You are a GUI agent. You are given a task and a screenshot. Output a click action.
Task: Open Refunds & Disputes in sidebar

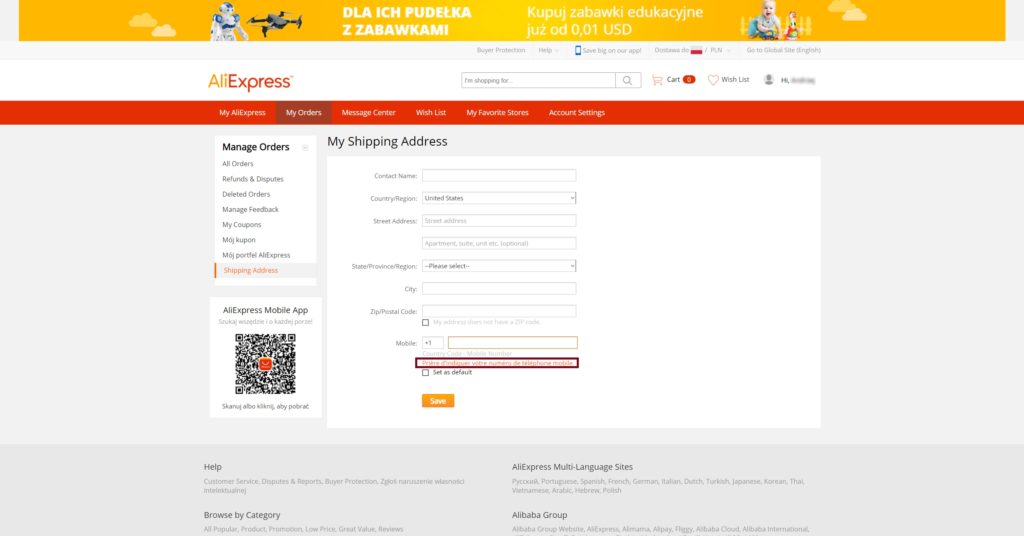[253, 179]
